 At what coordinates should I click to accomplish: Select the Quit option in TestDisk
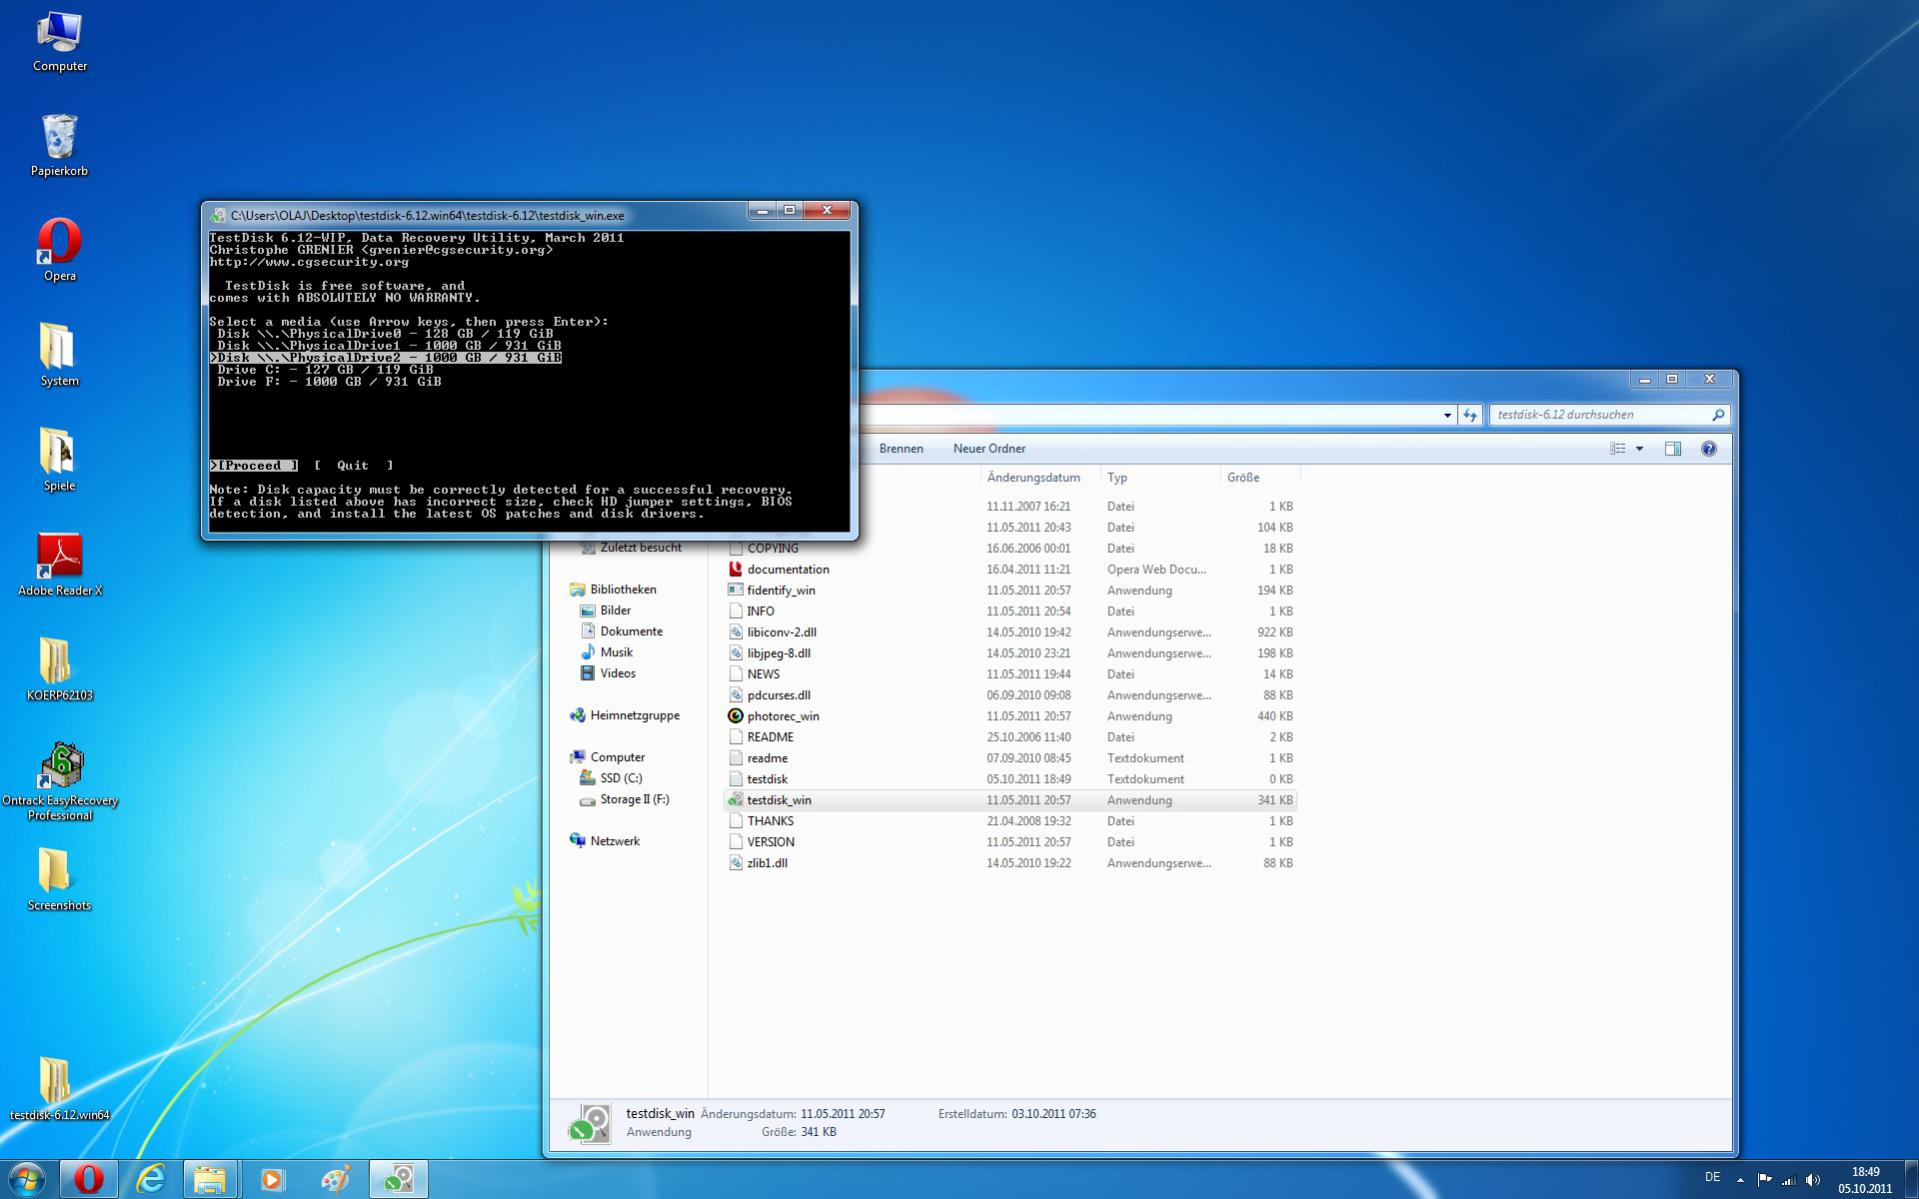click(x=353, y=465)
